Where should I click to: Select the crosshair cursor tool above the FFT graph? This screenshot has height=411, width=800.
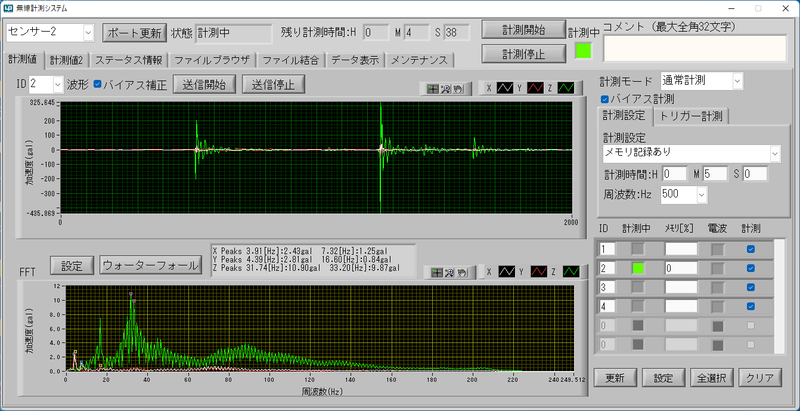tap(437, 273)
